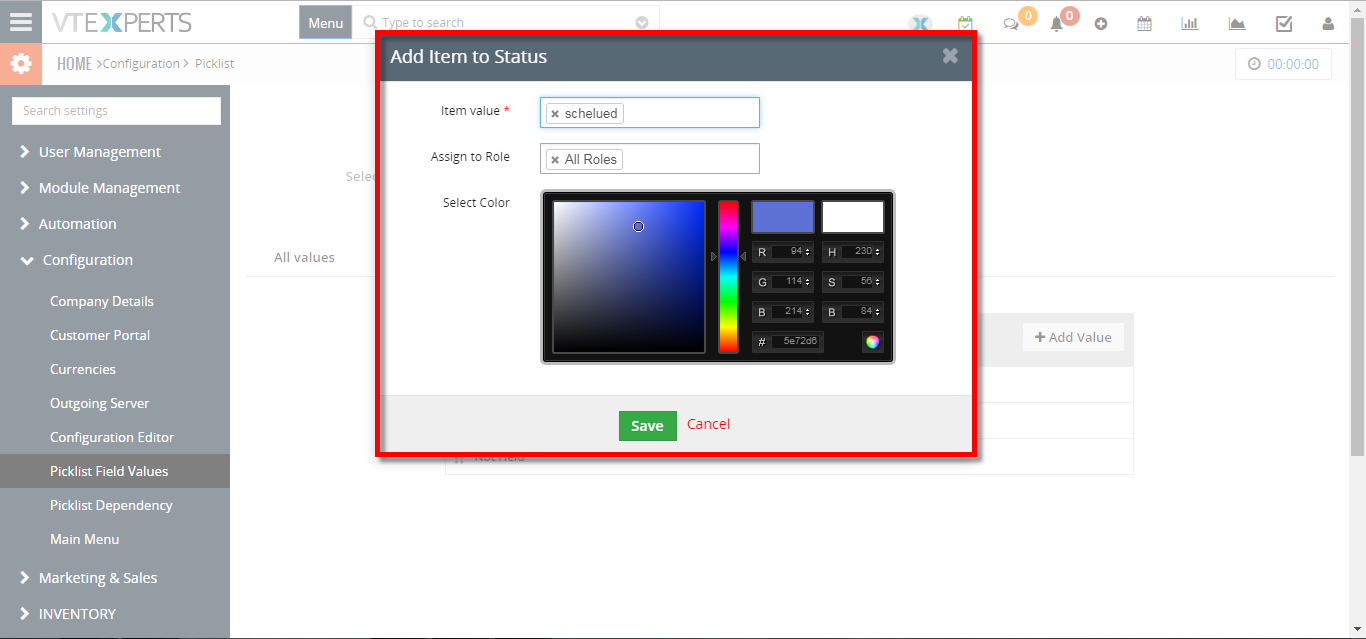Click the Add Value button
The width and height of the screenshot is (1366, 639).
tap(1073, 337)
